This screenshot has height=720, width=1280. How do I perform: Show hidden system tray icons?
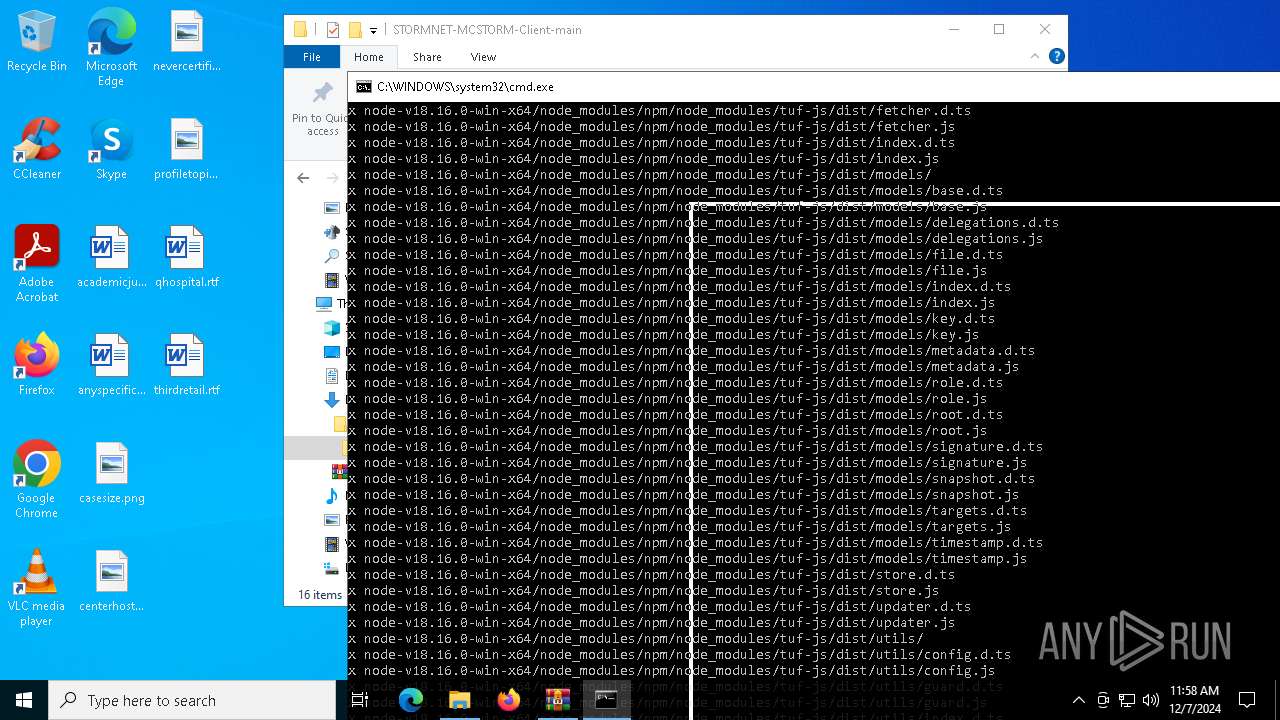click(x=1078, y=700)
